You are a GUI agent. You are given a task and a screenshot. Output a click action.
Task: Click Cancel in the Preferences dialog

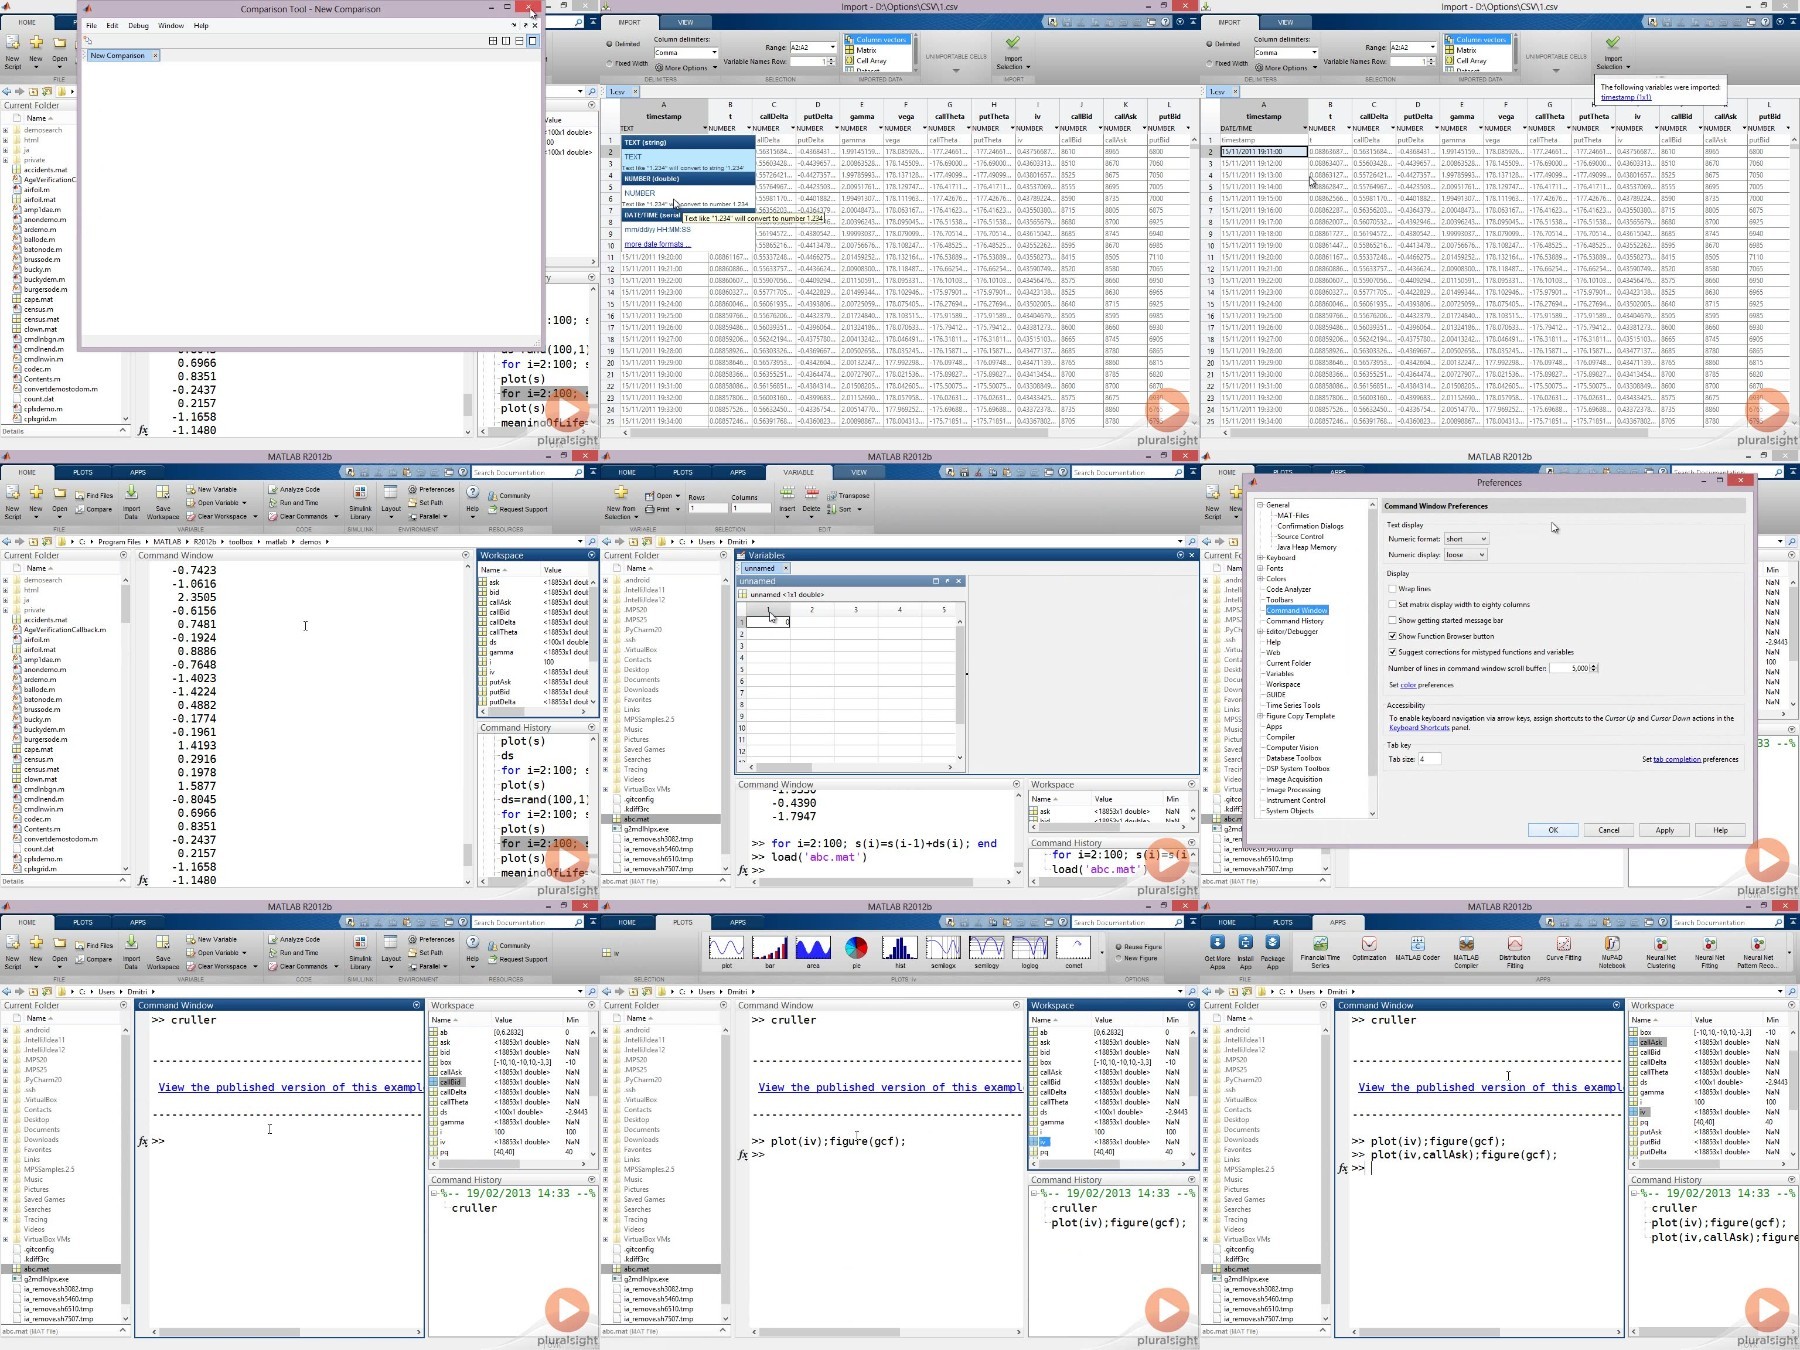point(1609,830)
